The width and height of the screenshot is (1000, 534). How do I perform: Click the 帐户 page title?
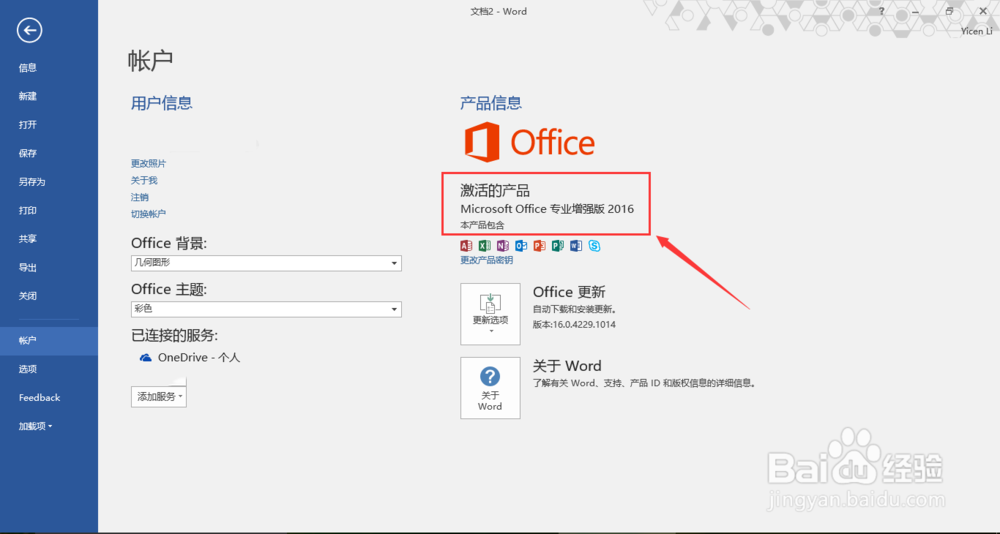pos(151,61)
